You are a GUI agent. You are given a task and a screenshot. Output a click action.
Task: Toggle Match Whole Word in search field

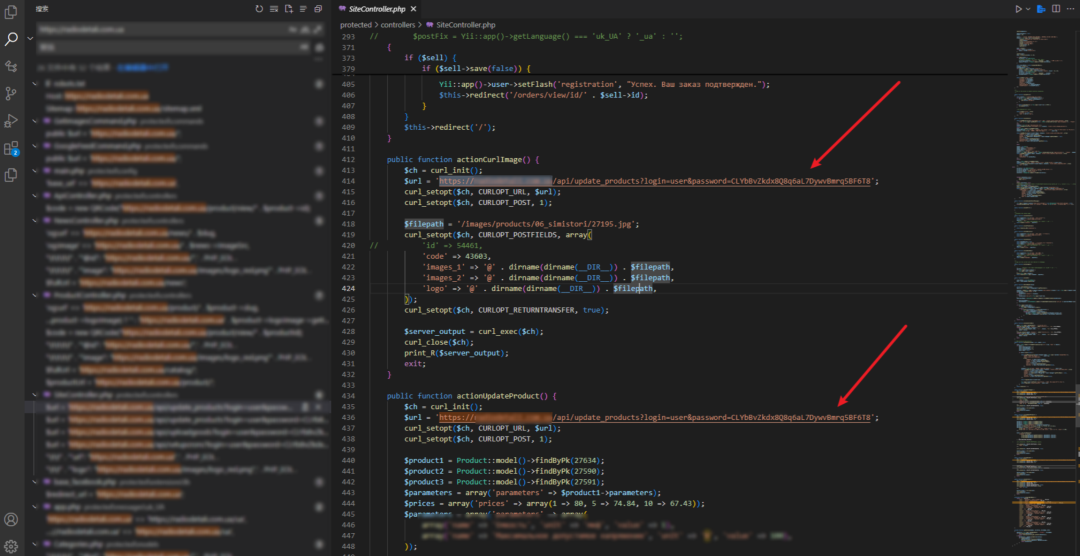pos(304,30)
